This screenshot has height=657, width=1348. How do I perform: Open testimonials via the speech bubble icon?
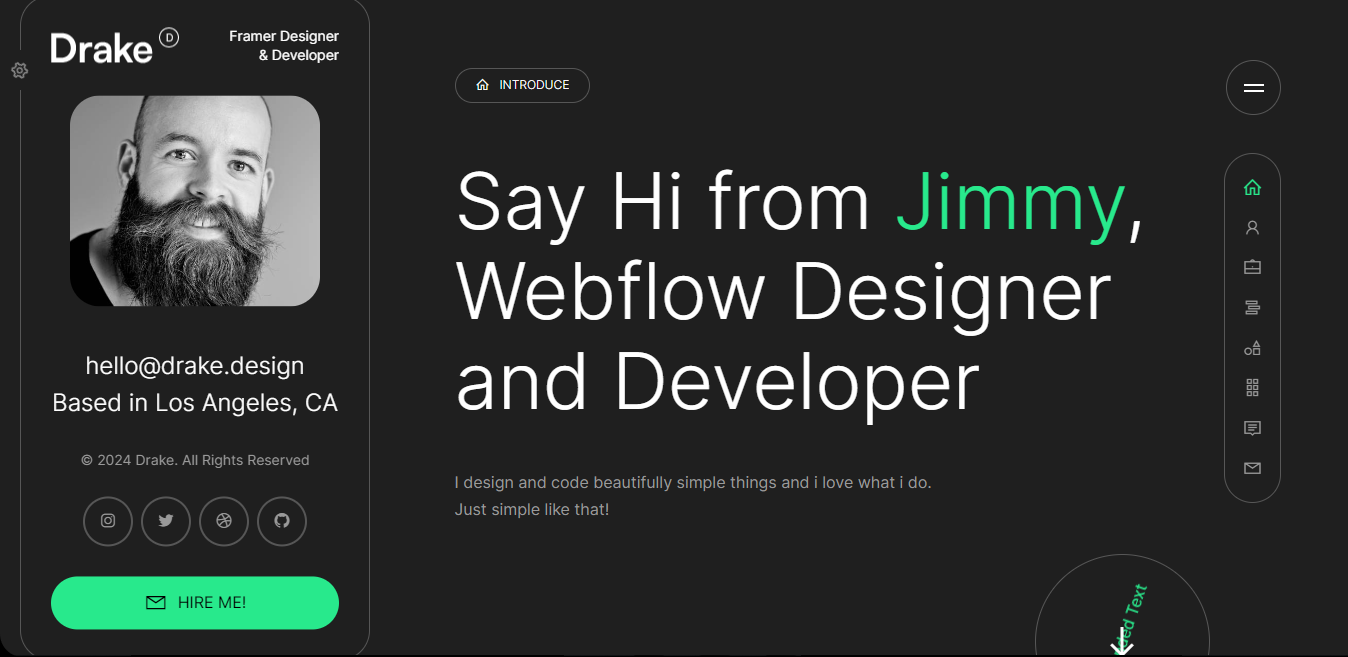(x=1252, y=427)
